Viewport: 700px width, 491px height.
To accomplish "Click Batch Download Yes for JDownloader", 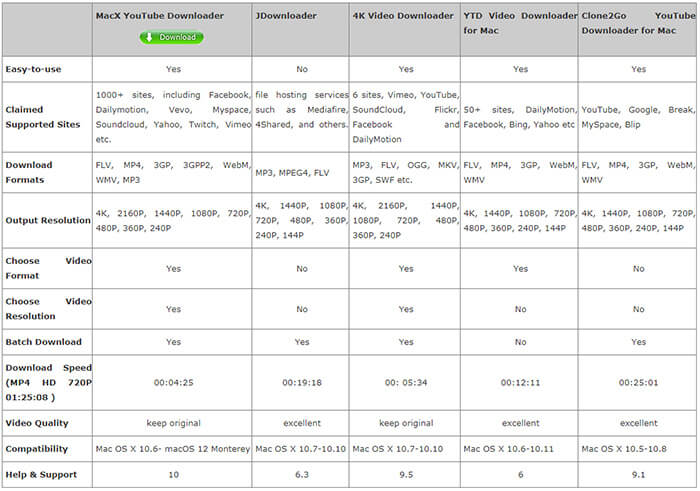I will (x=302, y=342).
